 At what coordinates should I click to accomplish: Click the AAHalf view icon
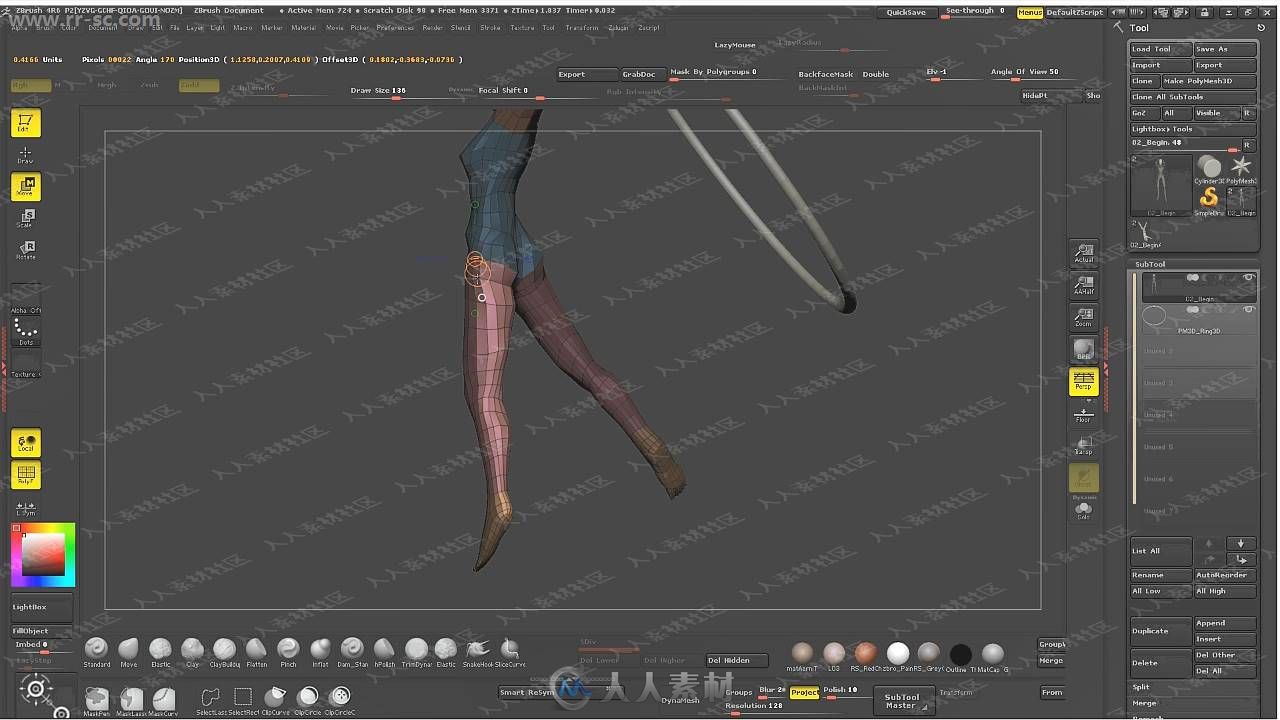(1084, 284)
